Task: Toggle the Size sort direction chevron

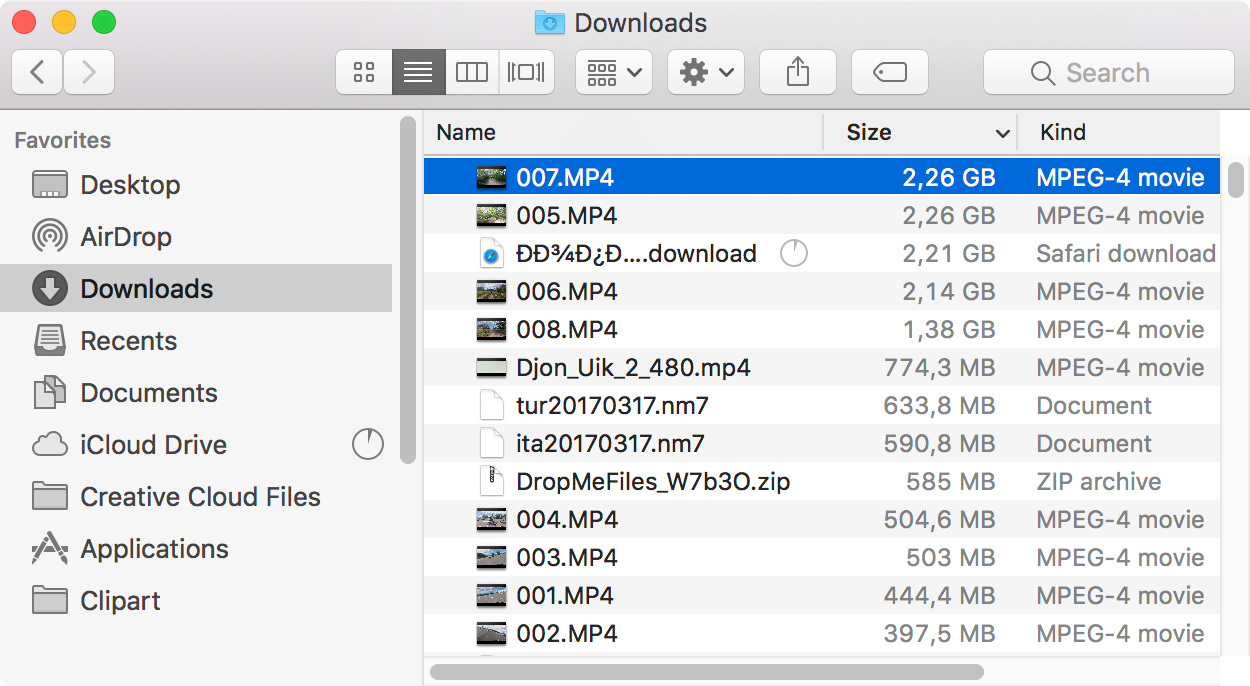Action: click(x=1002, y=134)
